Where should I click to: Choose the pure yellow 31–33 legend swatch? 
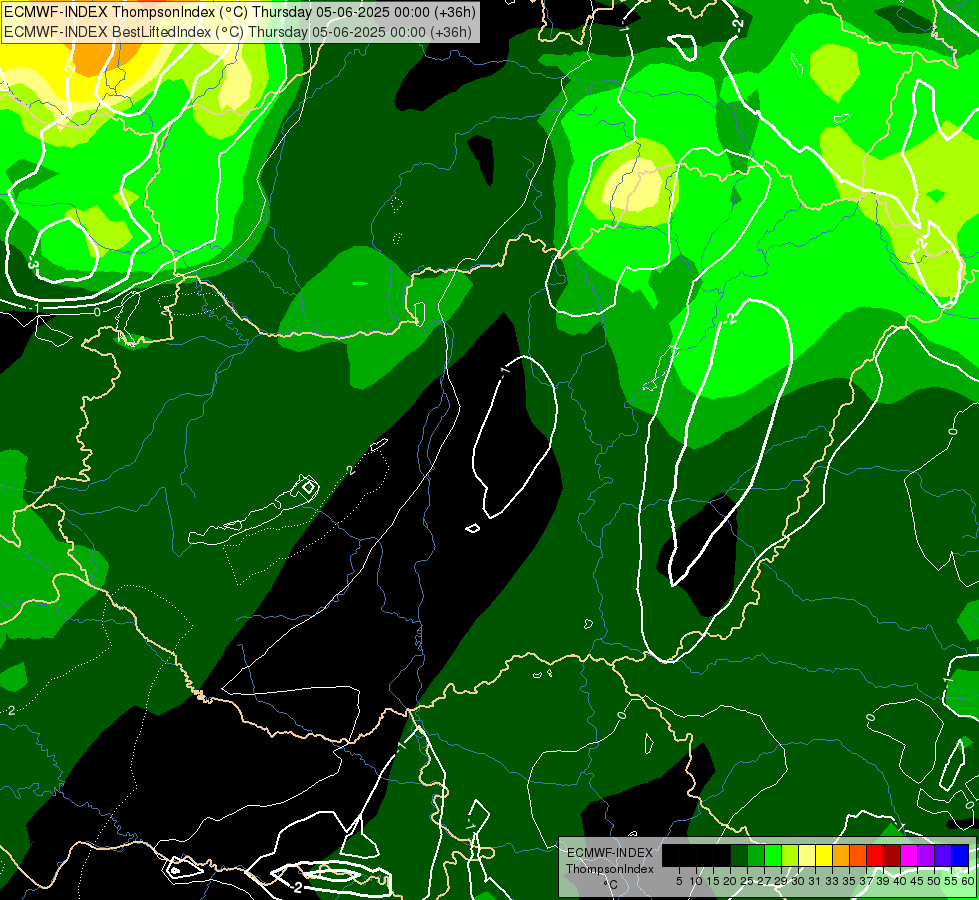[x=824, y=855]
